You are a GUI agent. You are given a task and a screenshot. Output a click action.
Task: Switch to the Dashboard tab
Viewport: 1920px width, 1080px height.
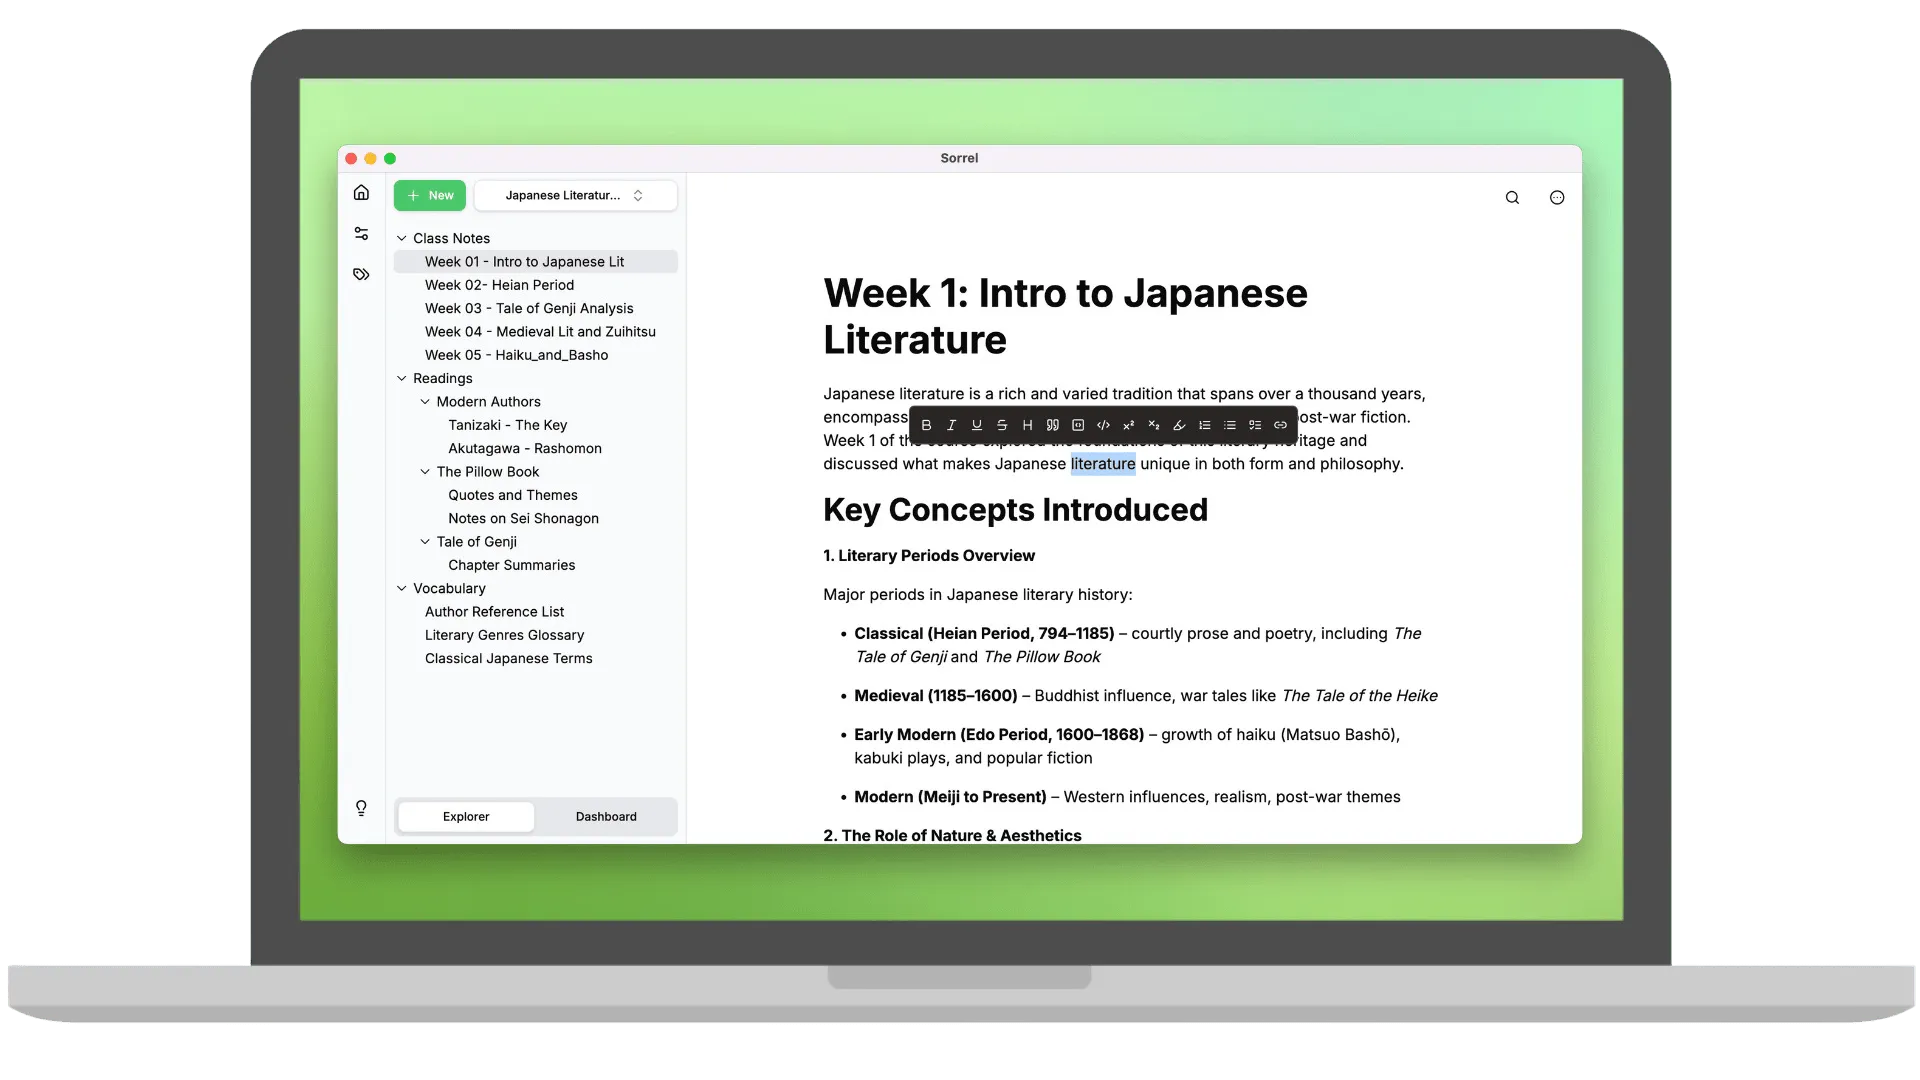pyautogui.click(x=606, y=817)
